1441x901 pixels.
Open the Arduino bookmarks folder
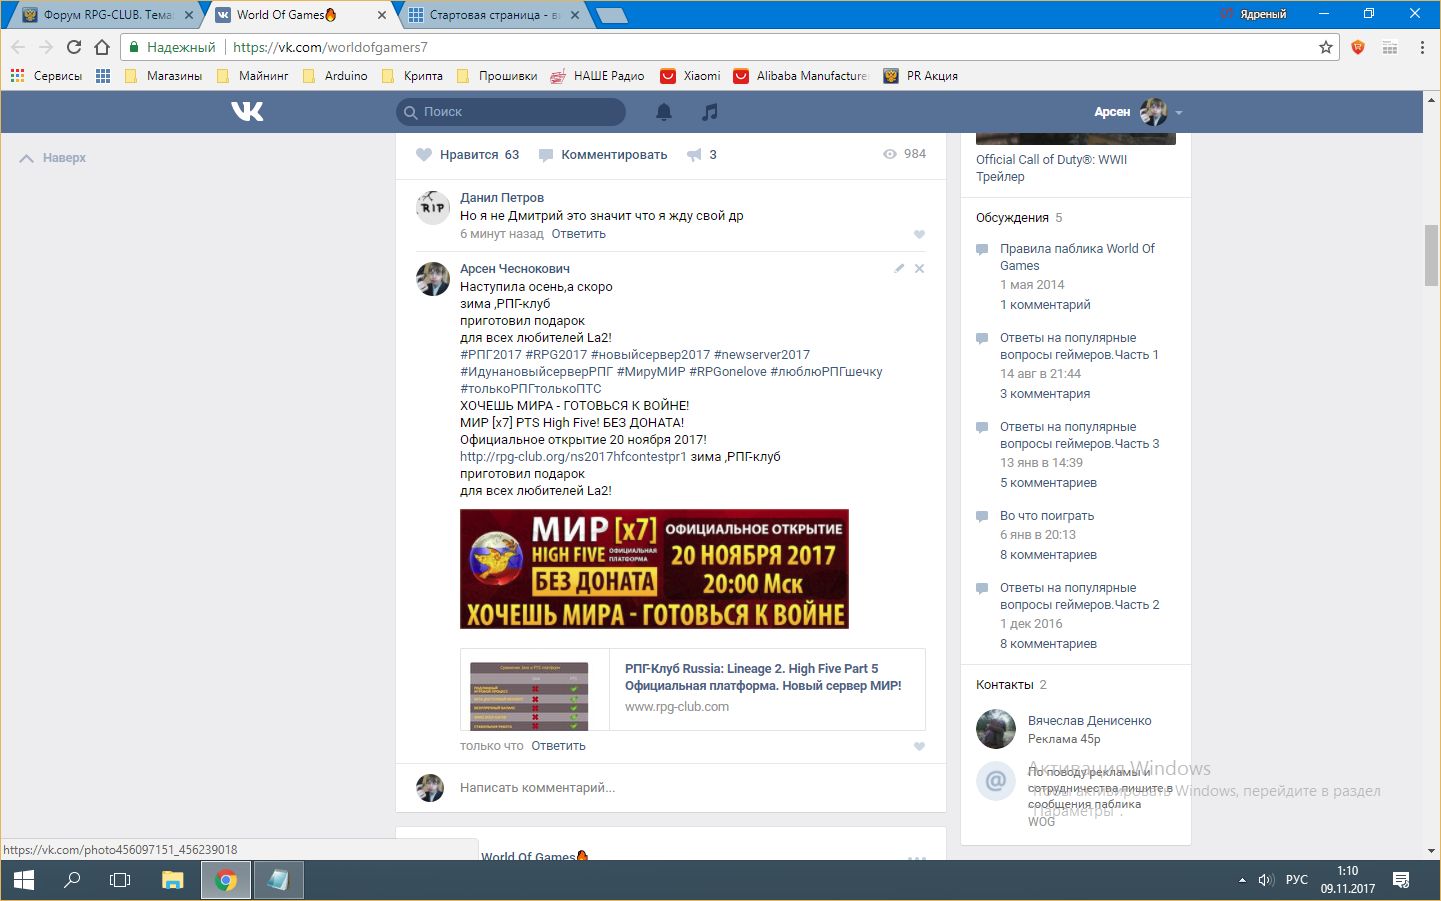(335, 76)
